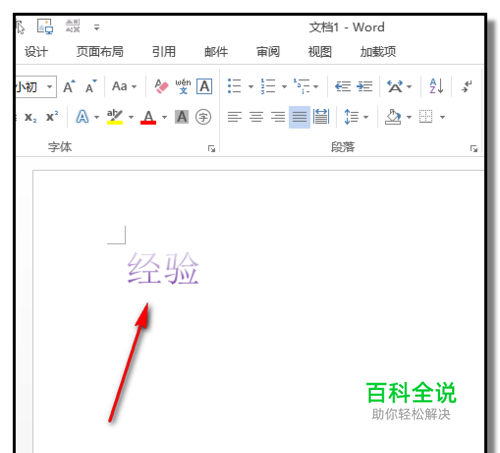Expand the Text Effects dropdown arrow
500x453 pixels.
tap(97, 117)
